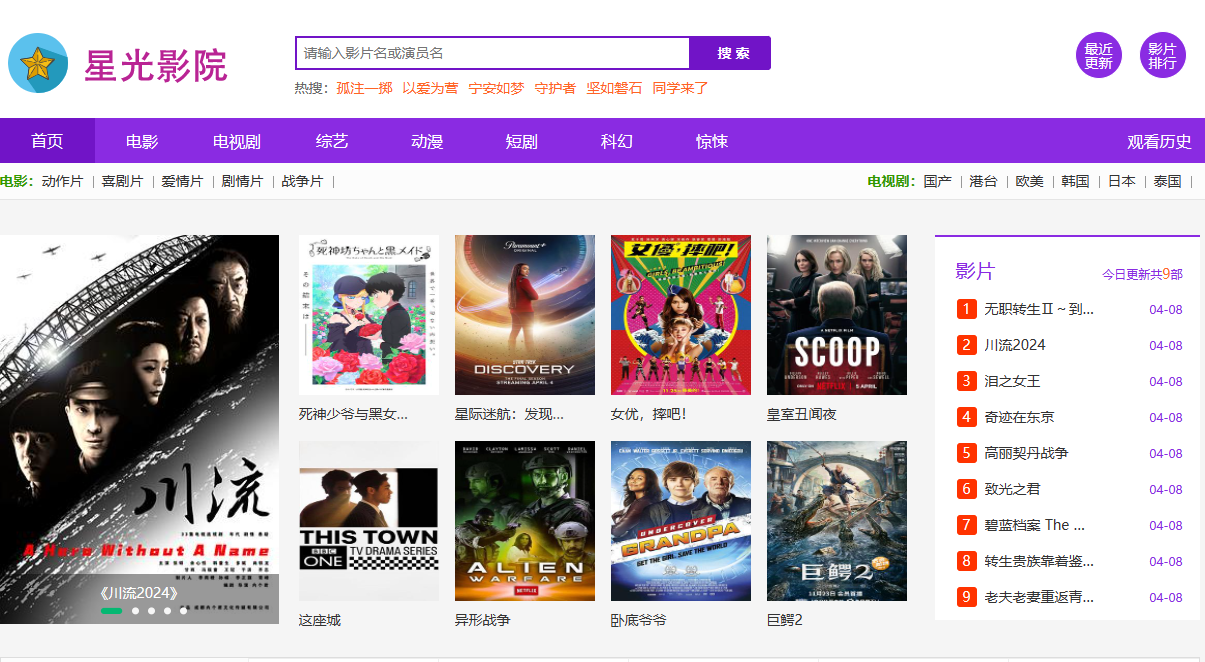Search hot keyword 同学来了

[680, 88]
